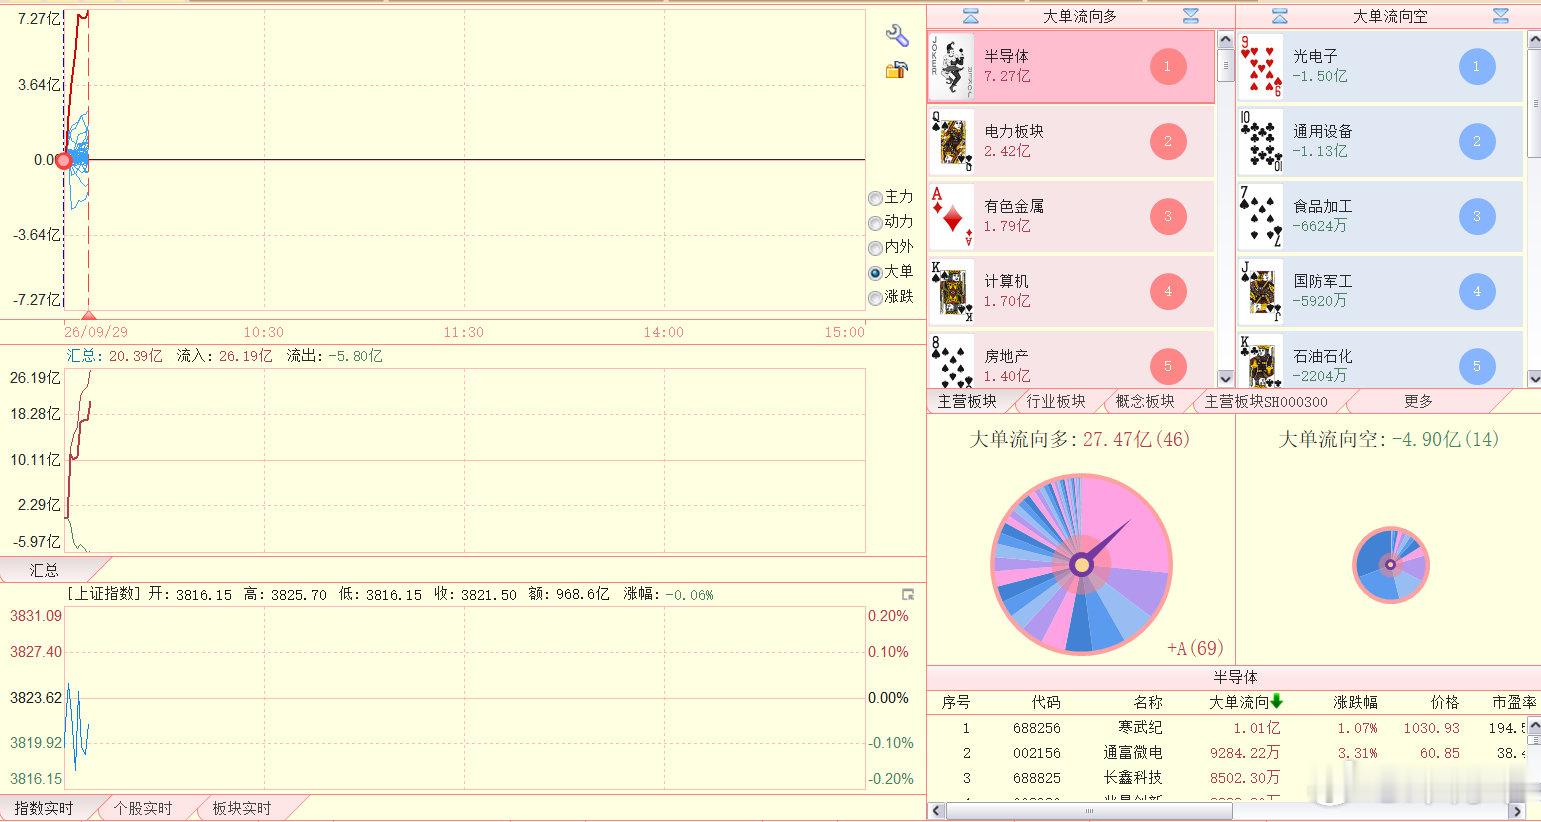Click the green sort arrow on 大单流向 column

coord(1276,701)
